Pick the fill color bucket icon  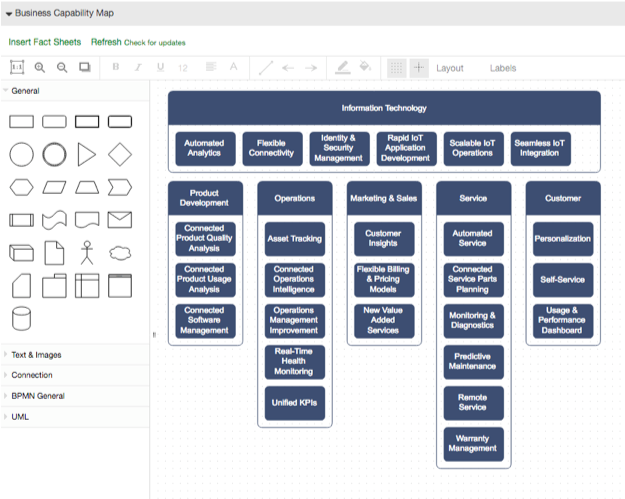tap(365, 66)
